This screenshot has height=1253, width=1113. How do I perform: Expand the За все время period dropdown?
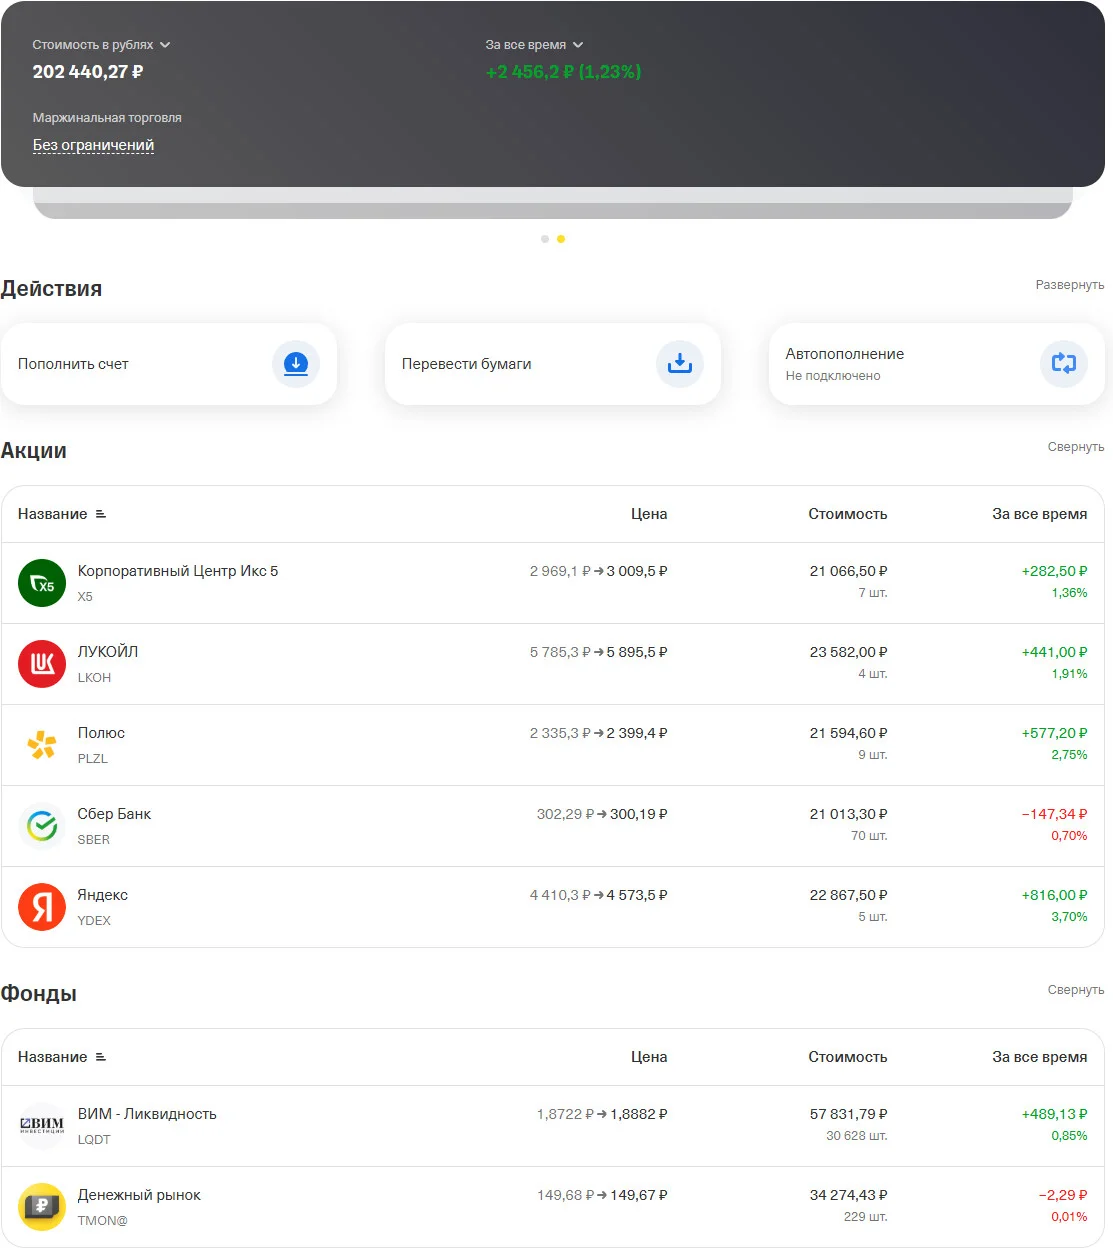pyautogui.click(x=534, y=45)
